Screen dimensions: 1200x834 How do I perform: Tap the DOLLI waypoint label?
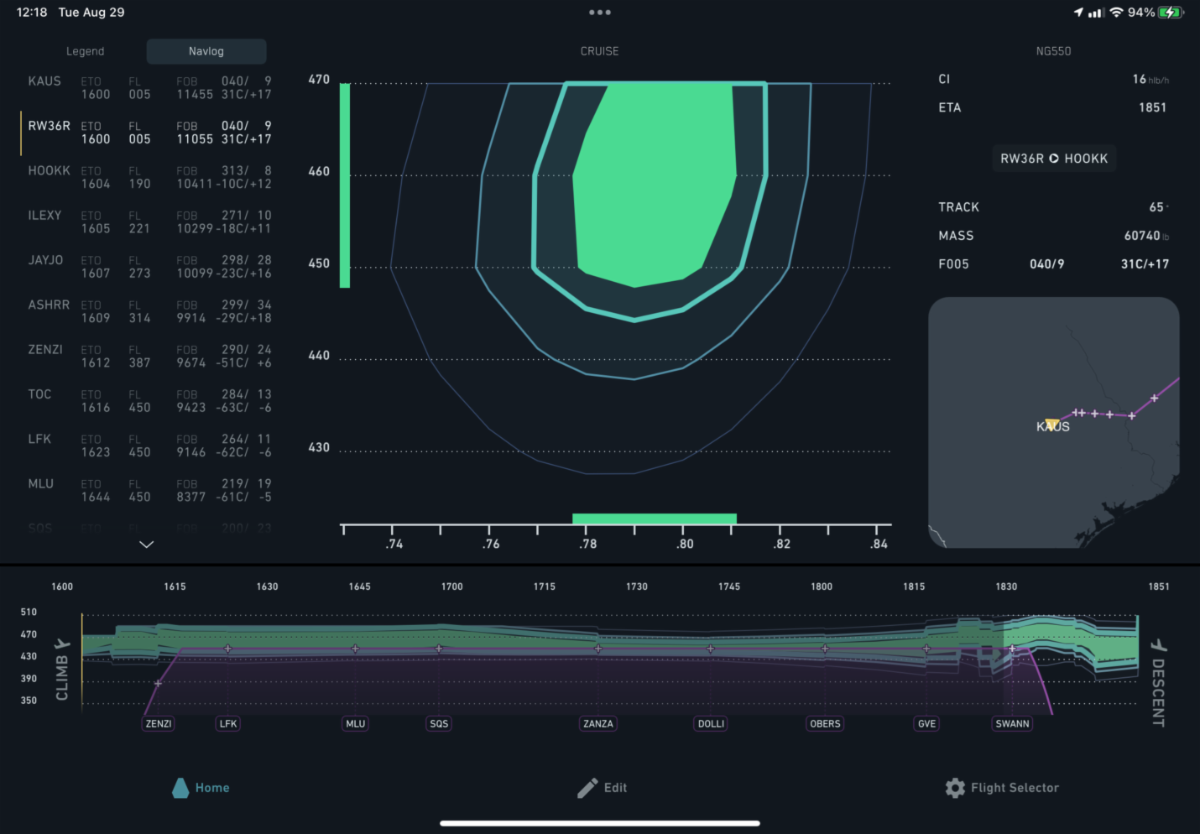pos(710,723)
